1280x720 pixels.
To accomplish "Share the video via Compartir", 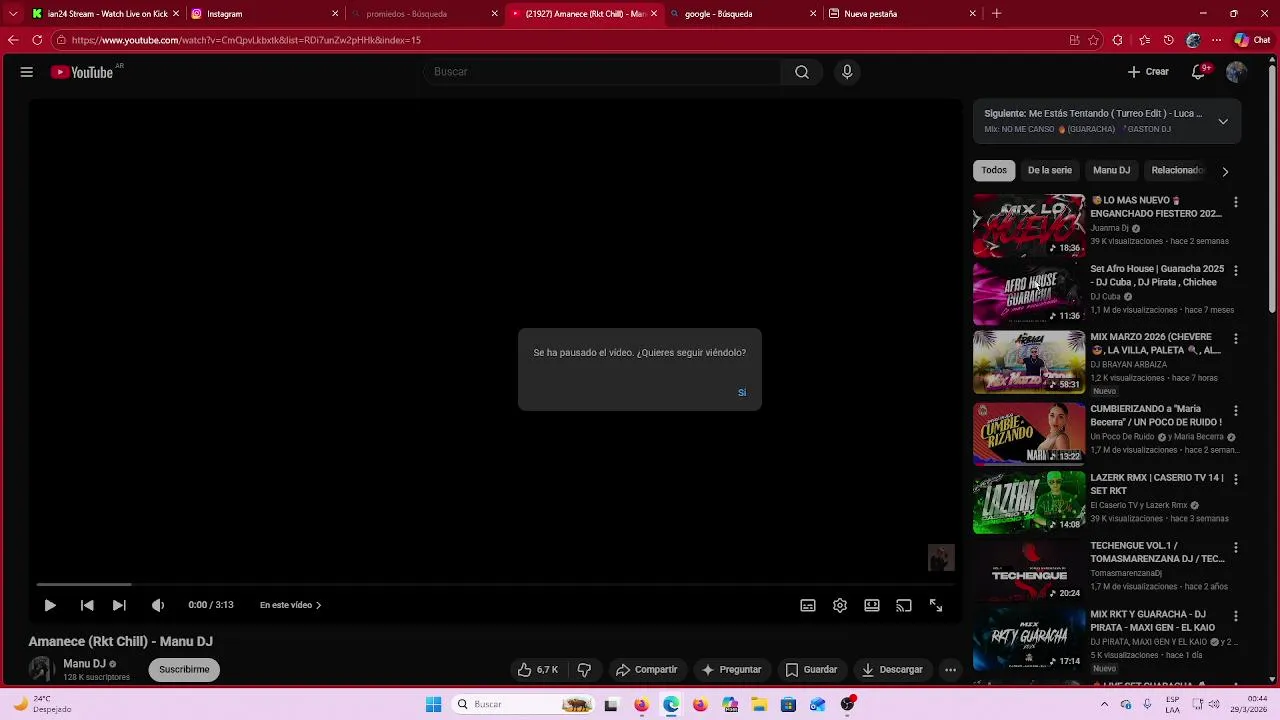I will [647, 670].
